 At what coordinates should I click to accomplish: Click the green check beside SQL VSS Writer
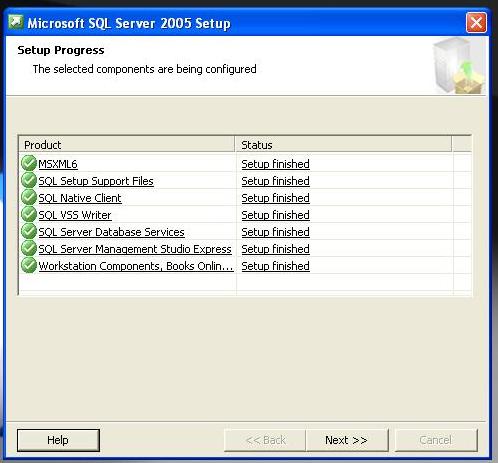(x=29, y=214)
